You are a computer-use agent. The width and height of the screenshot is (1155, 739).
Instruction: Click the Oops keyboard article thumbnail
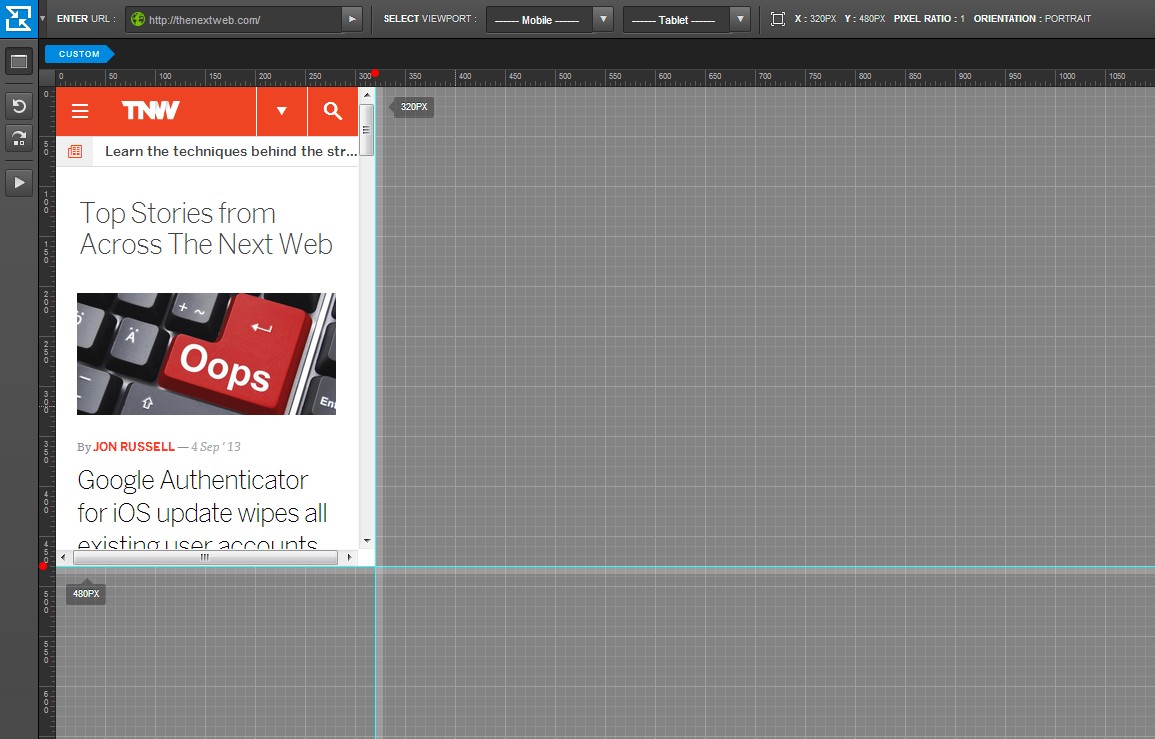coord(206,354)
